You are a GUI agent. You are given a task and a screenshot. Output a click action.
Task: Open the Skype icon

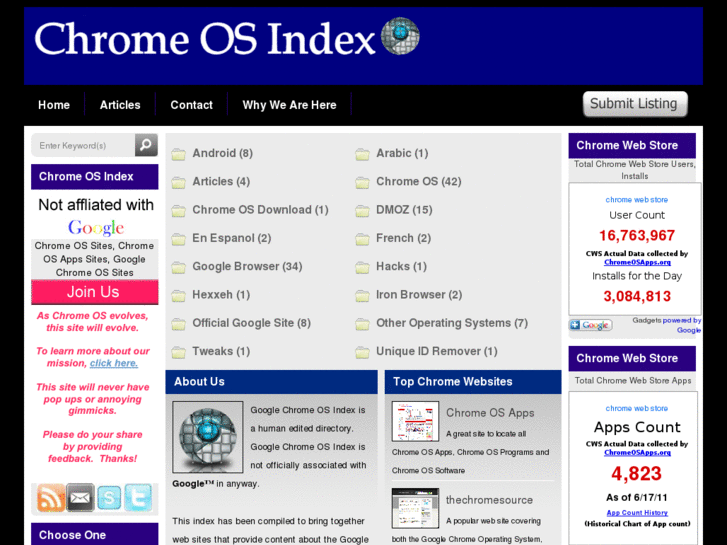click(109, 498)
